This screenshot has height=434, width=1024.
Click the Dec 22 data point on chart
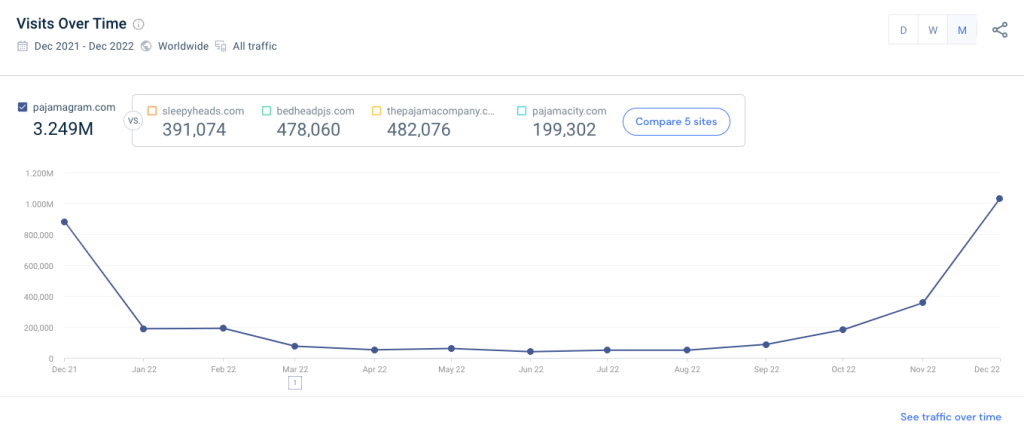(x=999, y=199)
